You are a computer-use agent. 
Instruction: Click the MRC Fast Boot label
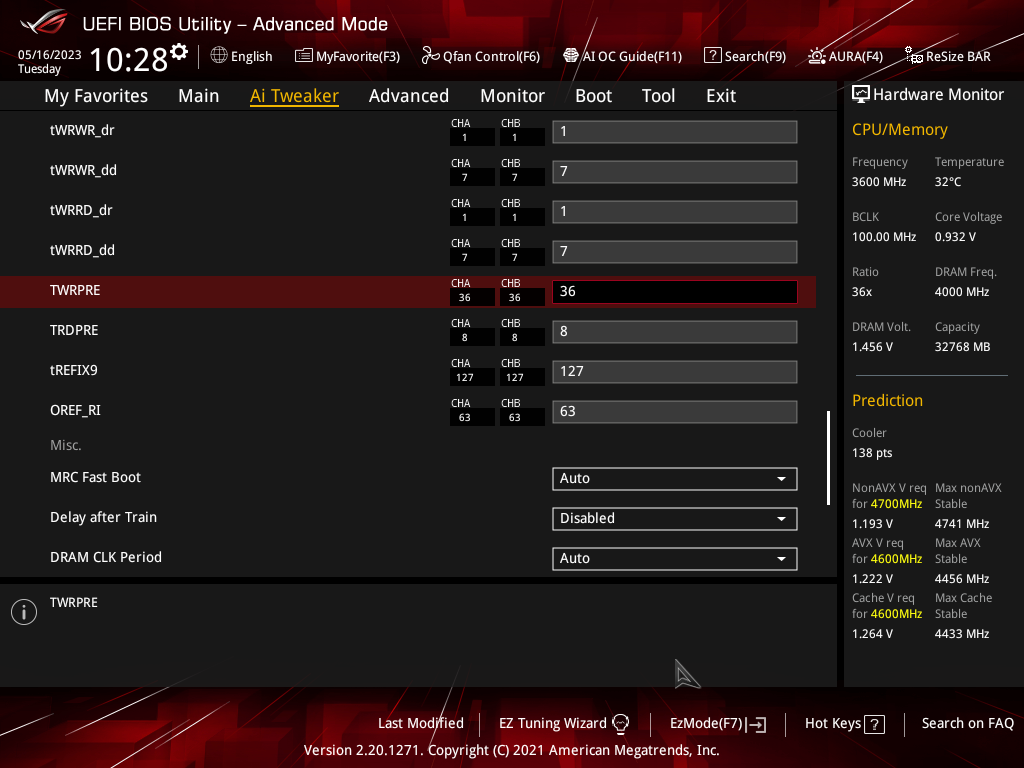tap(95, 477)
